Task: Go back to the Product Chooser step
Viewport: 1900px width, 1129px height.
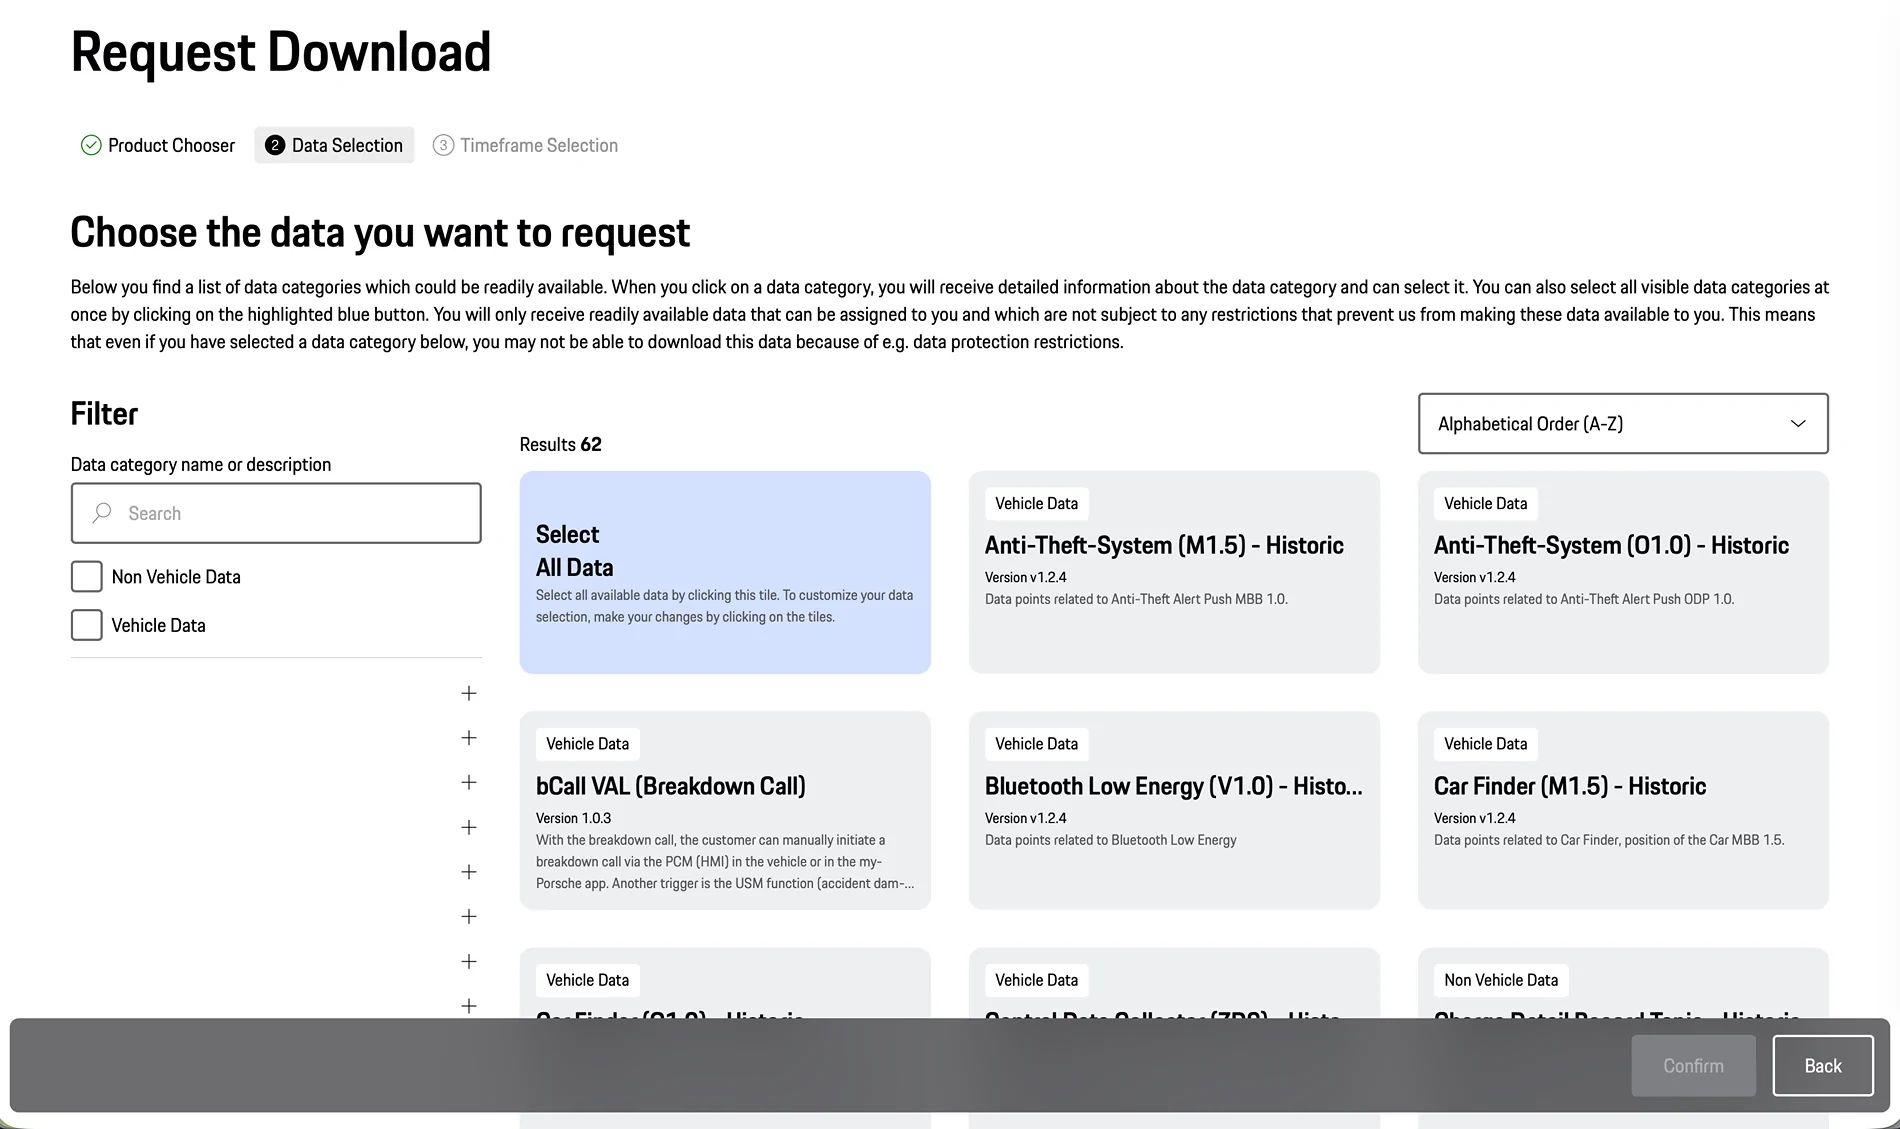Action: point(171,145)
